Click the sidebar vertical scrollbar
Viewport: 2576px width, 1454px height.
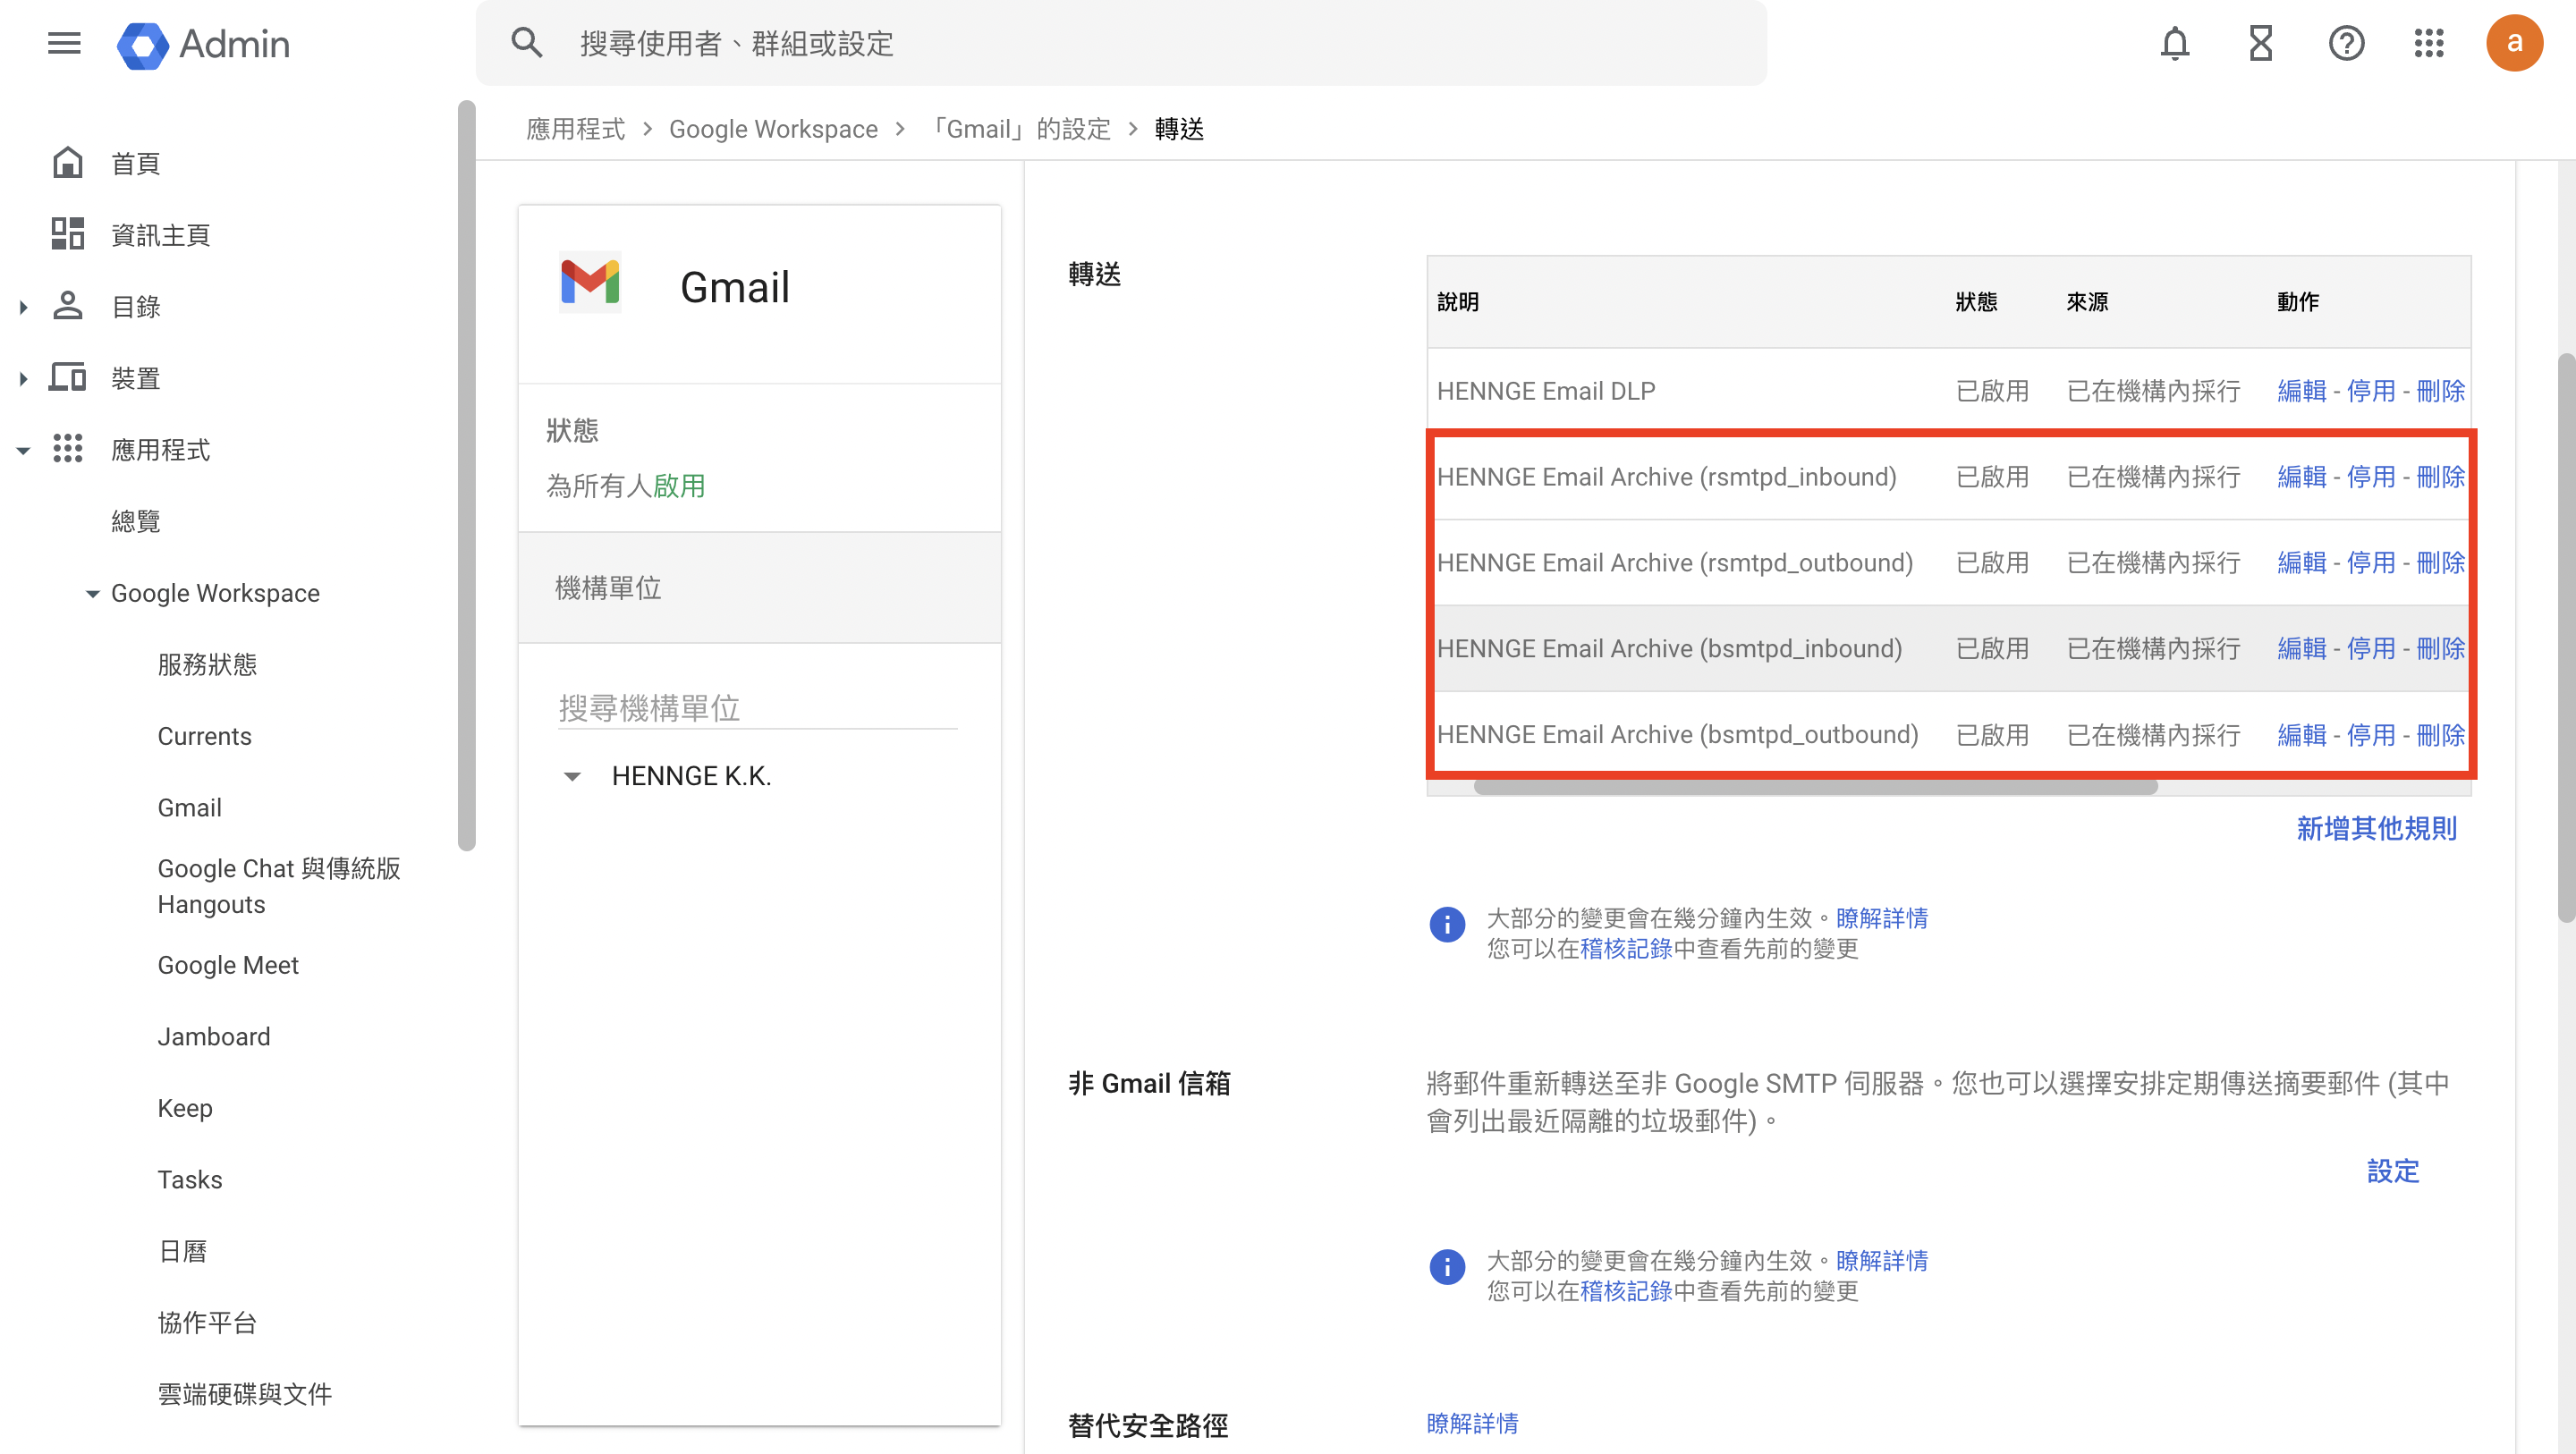[x=466, y=475]
